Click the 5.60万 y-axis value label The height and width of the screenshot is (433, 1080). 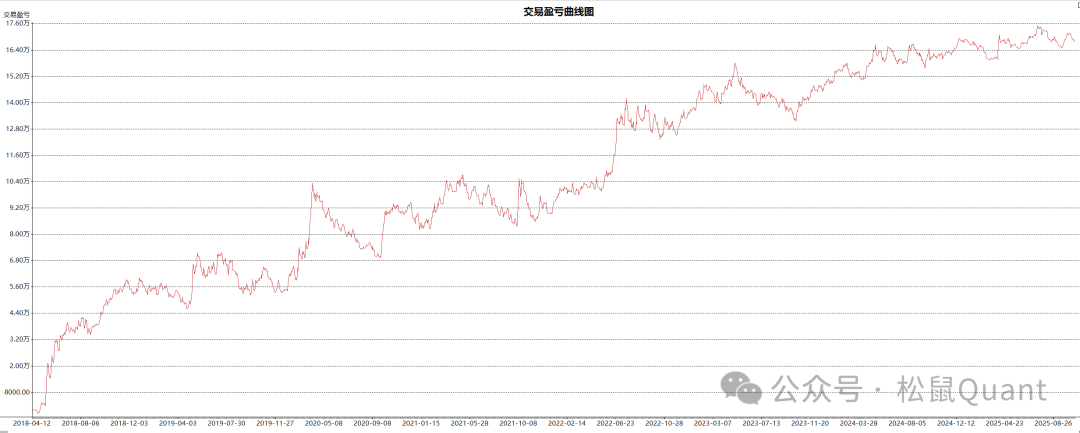tap(17, 287)
